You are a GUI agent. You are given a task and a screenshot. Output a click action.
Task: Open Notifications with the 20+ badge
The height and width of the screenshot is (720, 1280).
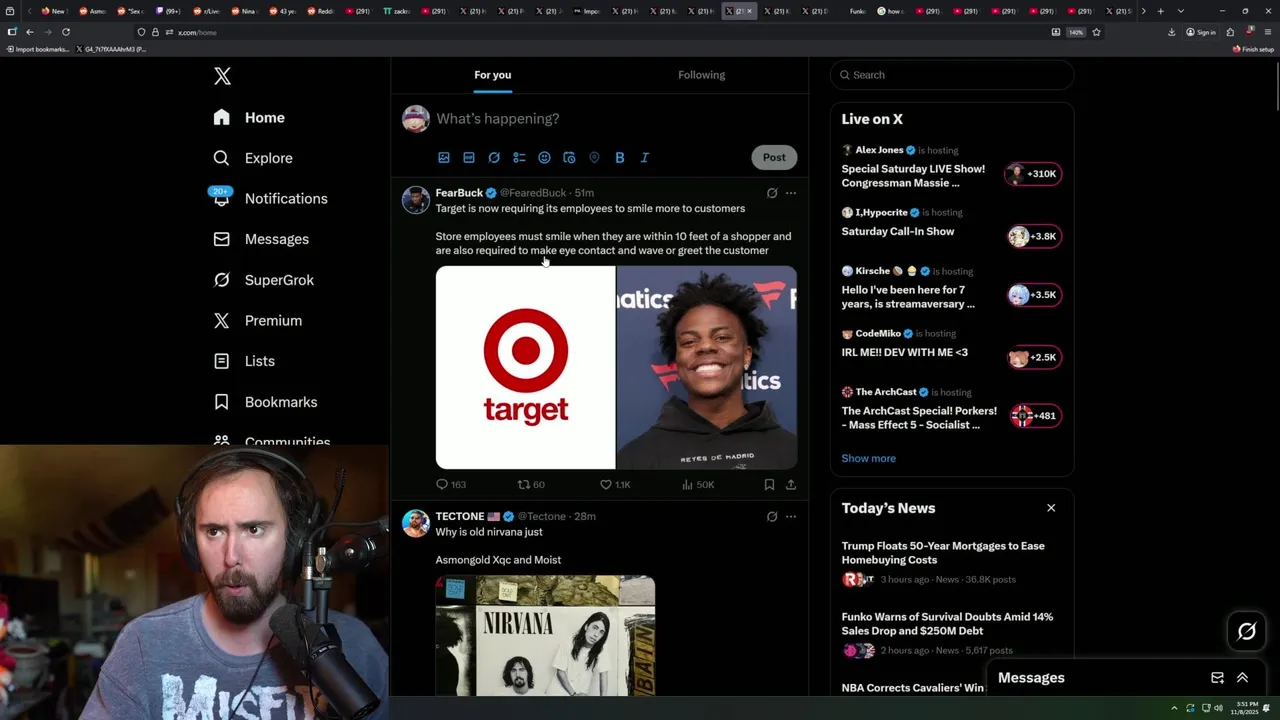pos(270,198)
